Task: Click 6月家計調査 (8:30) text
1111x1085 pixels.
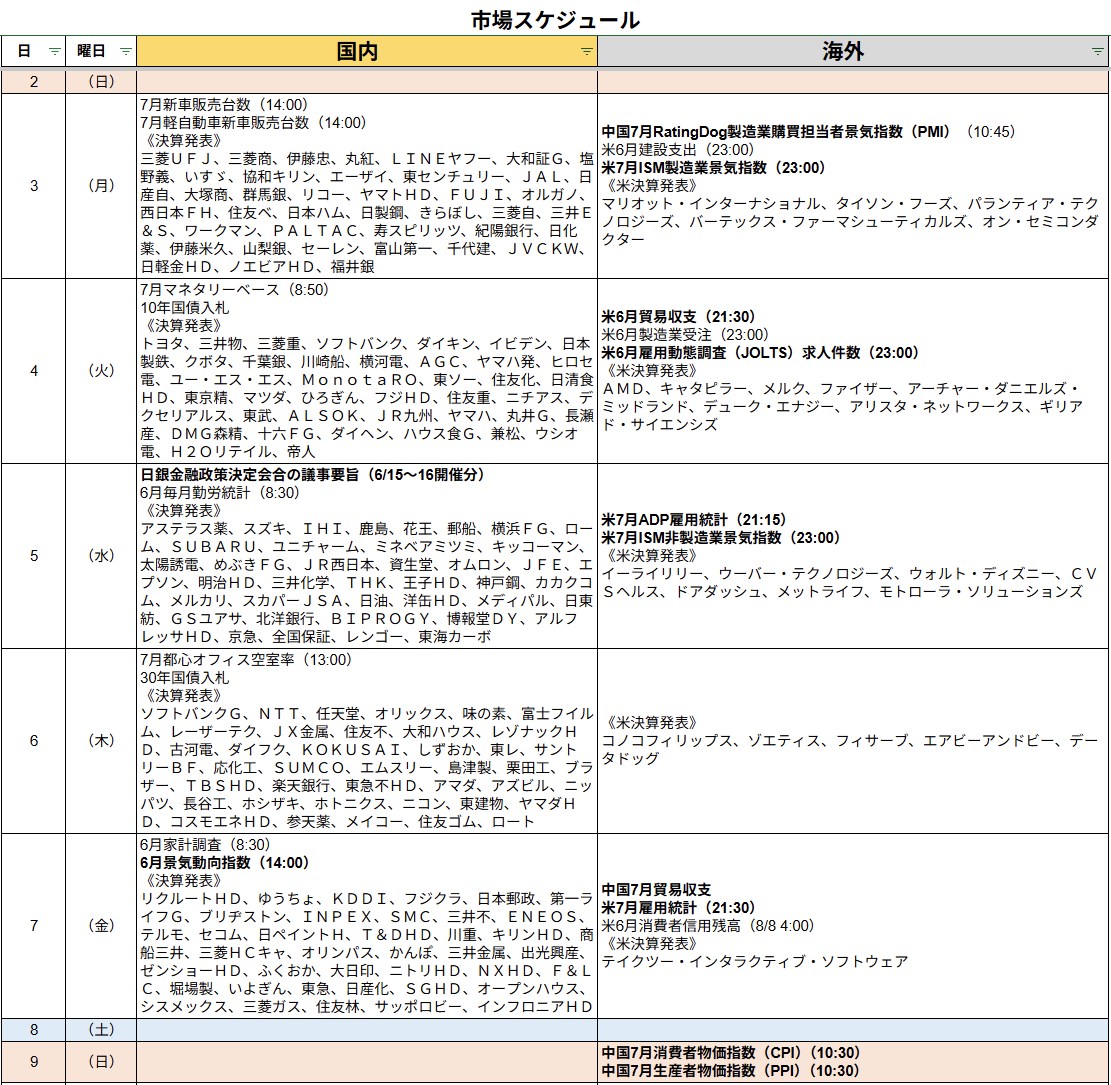Action: 205,845
